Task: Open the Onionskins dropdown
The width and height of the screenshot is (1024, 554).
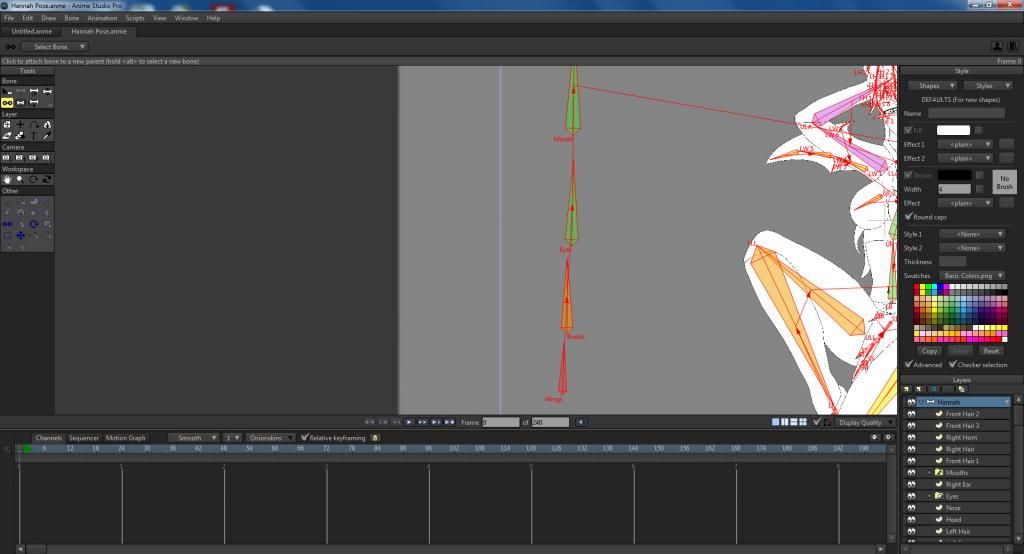Action: point(271,438)
